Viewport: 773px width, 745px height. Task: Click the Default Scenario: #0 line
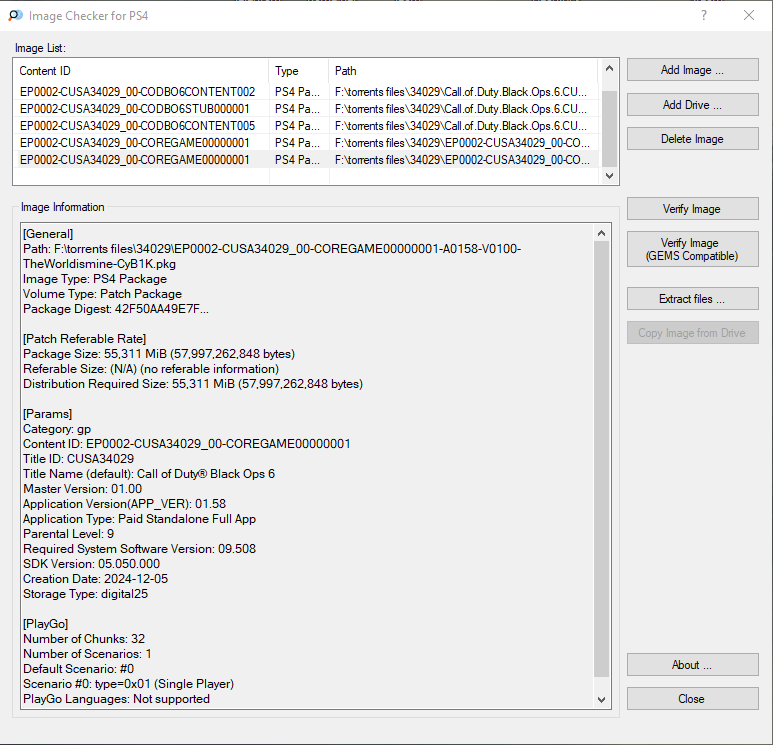pyautogui.click(x=78, y=669)
